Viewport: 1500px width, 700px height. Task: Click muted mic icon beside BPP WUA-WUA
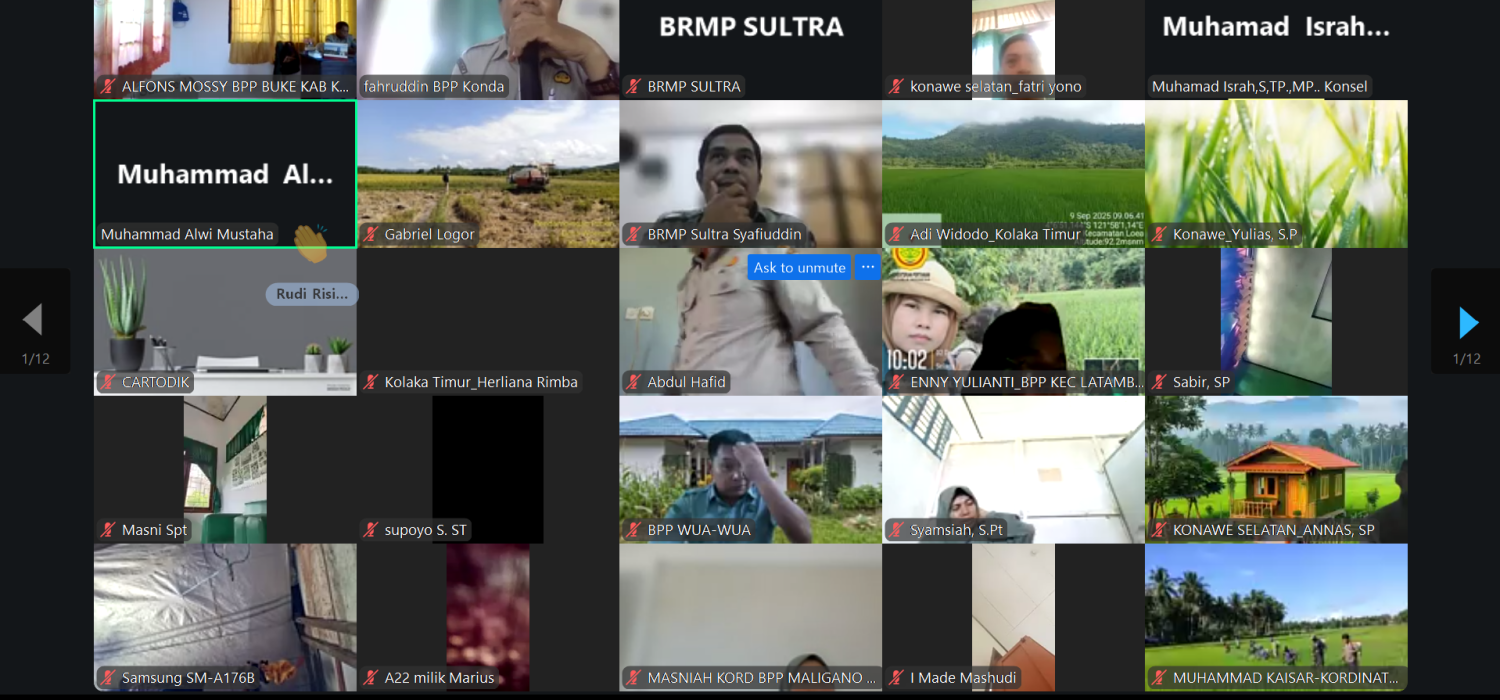[633, 531]
